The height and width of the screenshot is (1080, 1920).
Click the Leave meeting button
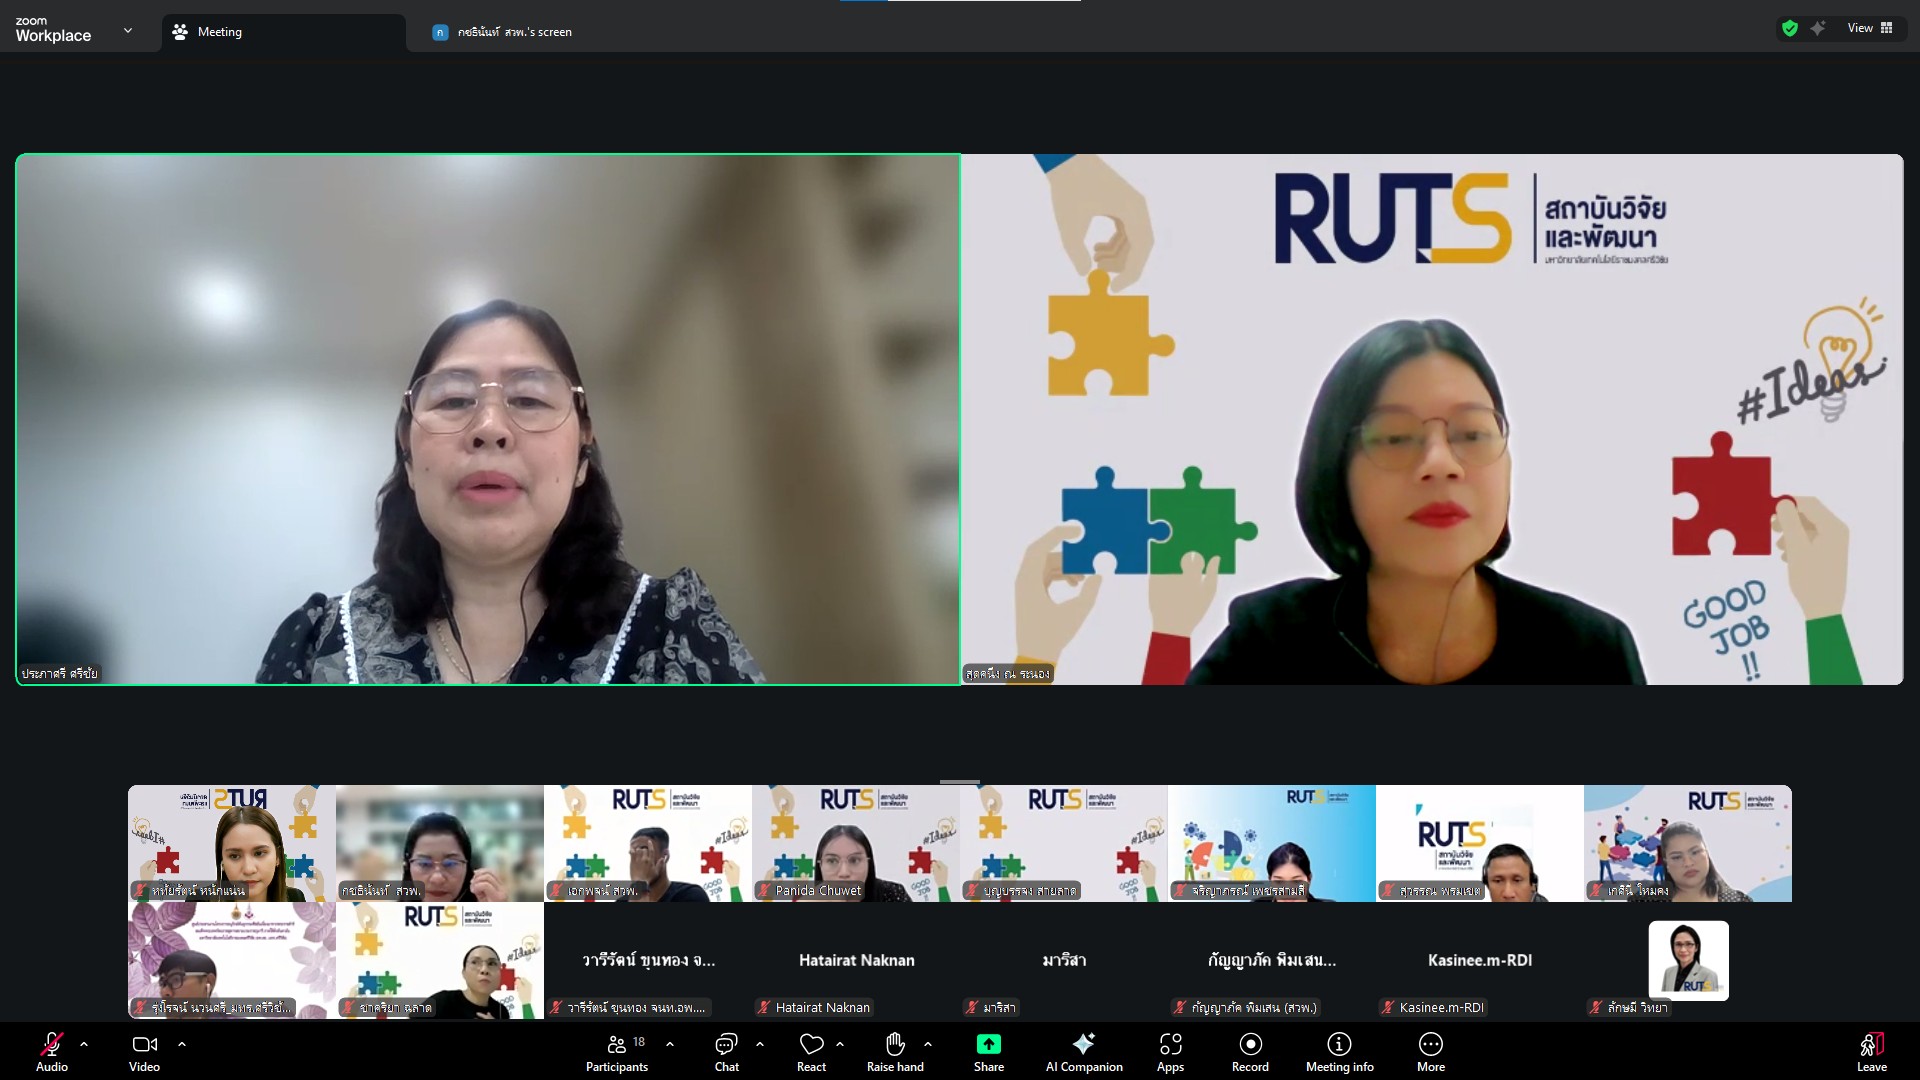(x=1871, y=1051)
